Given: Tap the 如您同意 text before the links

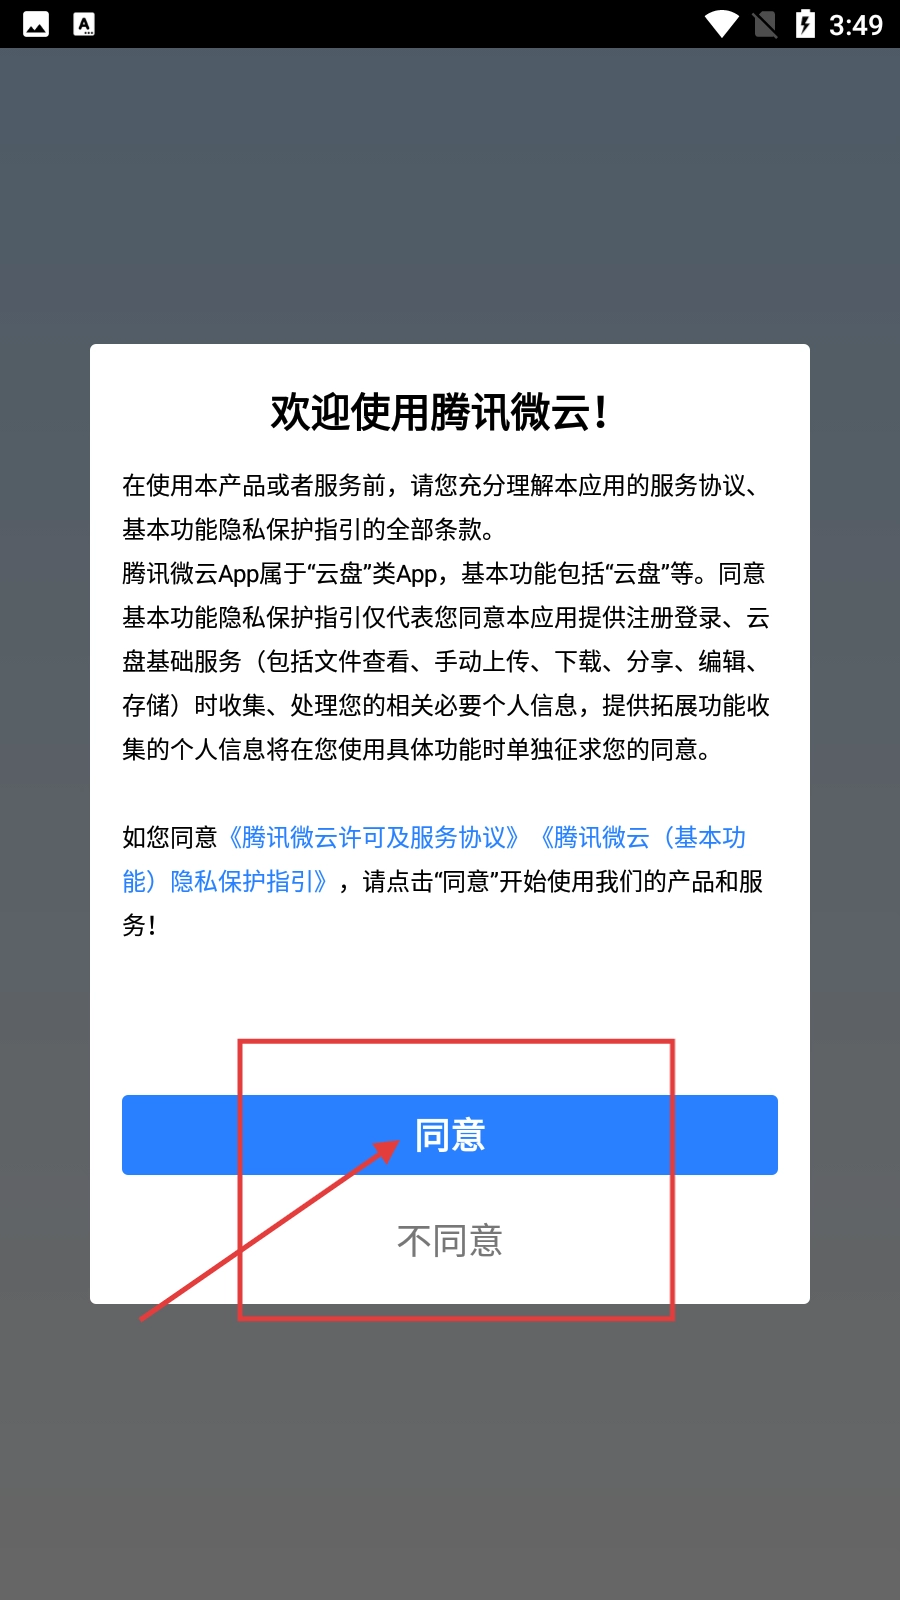Looking at the screenshot, I should [170, 837].
